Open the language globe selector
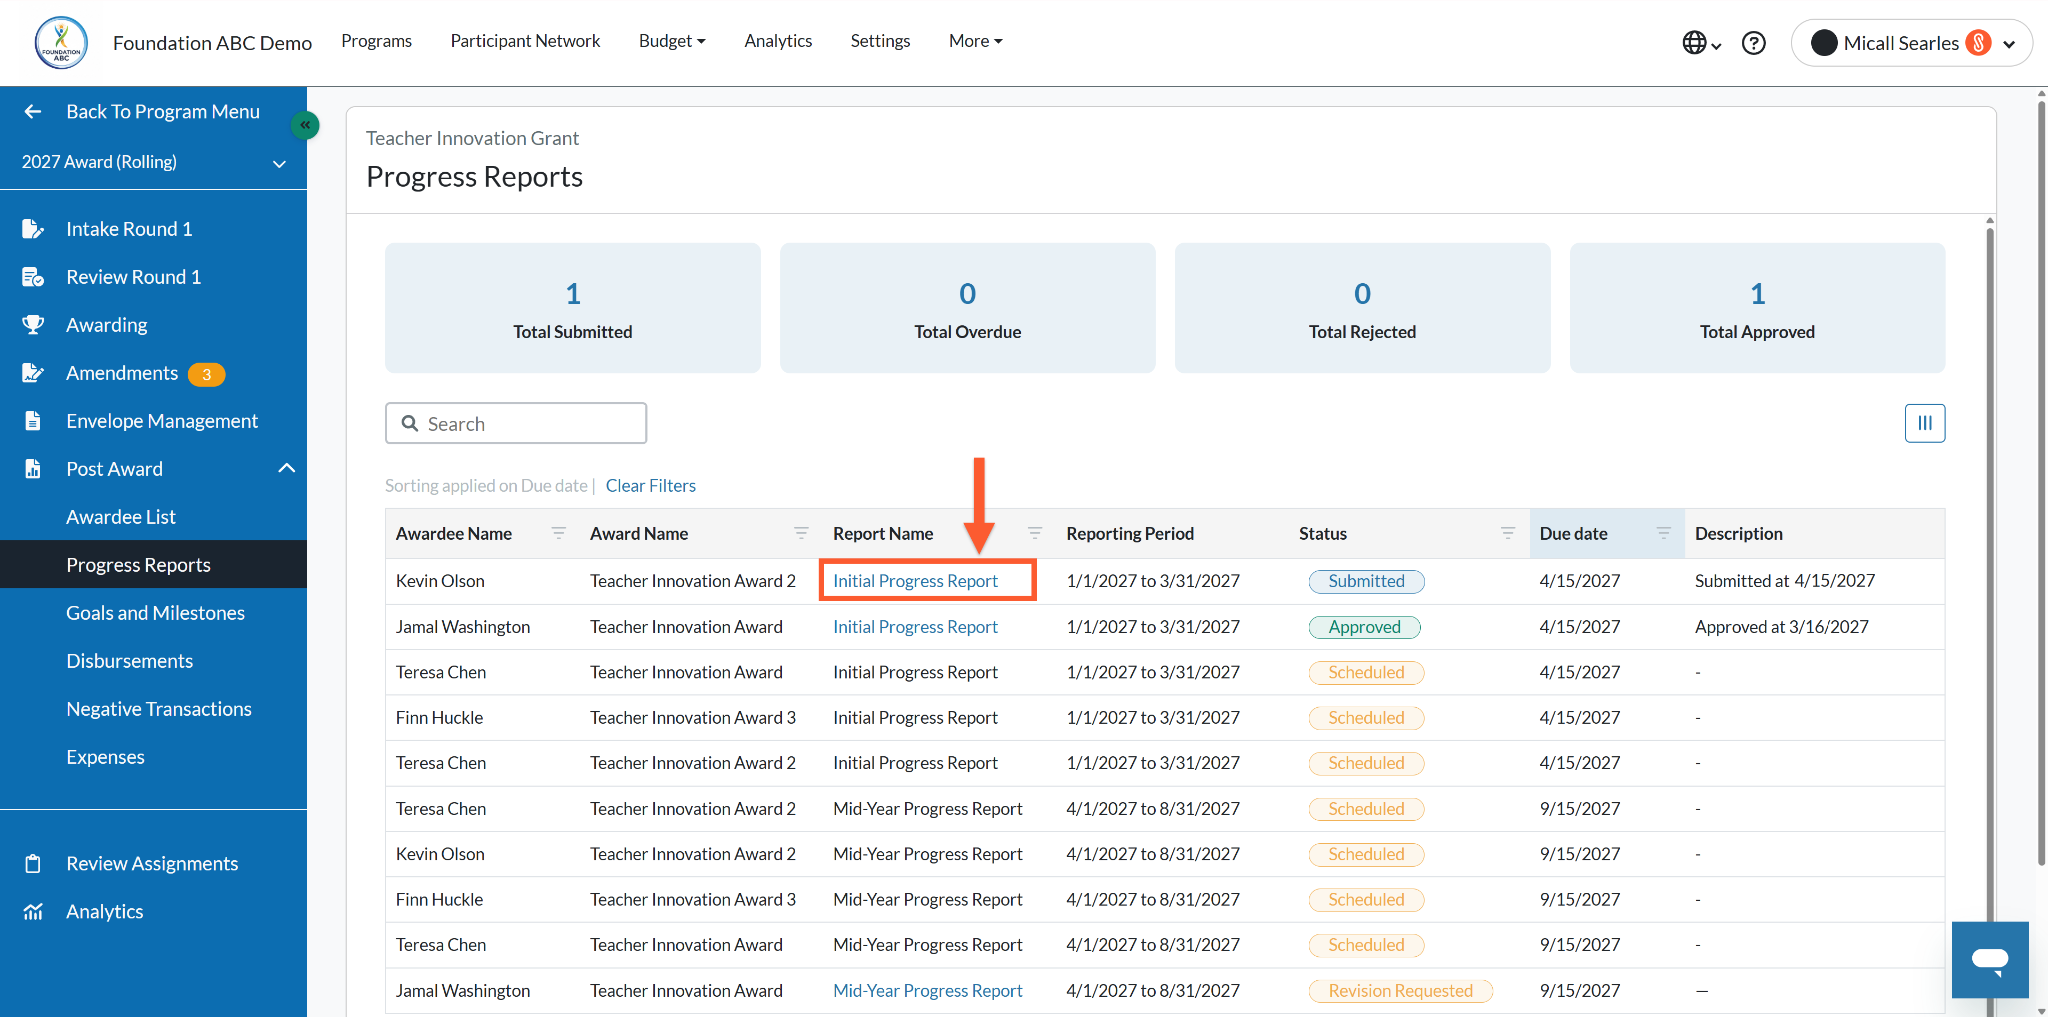This screenshot has width=2048, height=1017. tap(1701, 43)
